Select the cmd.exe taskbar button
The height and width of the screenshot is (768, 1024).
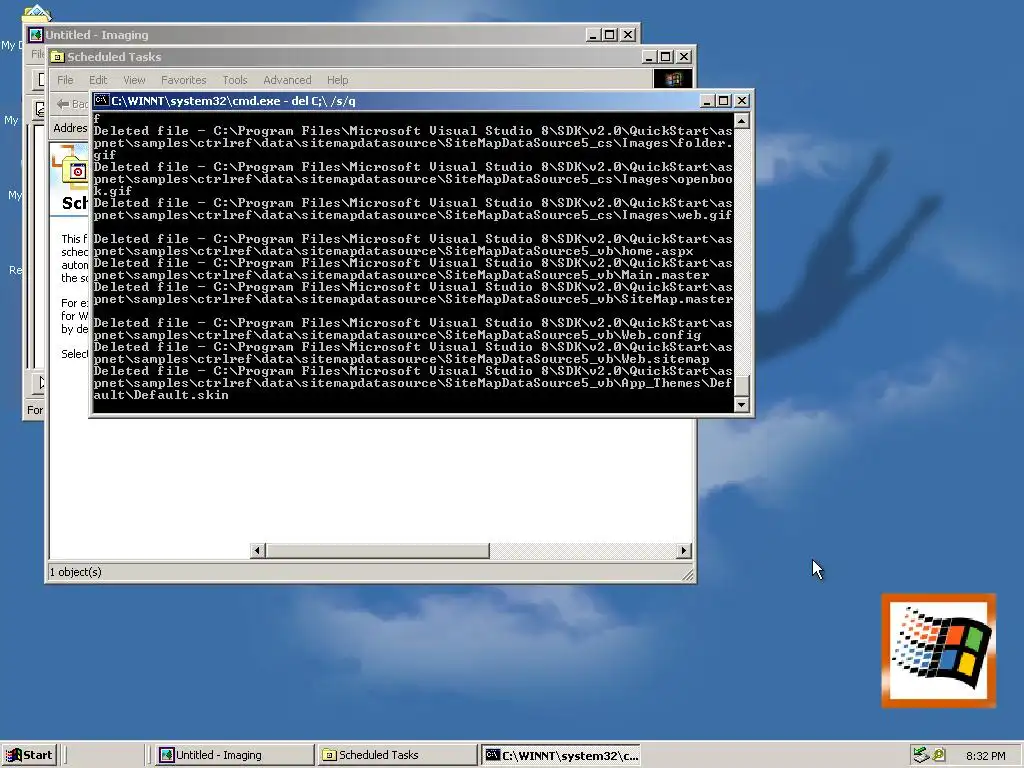(560, 755)
